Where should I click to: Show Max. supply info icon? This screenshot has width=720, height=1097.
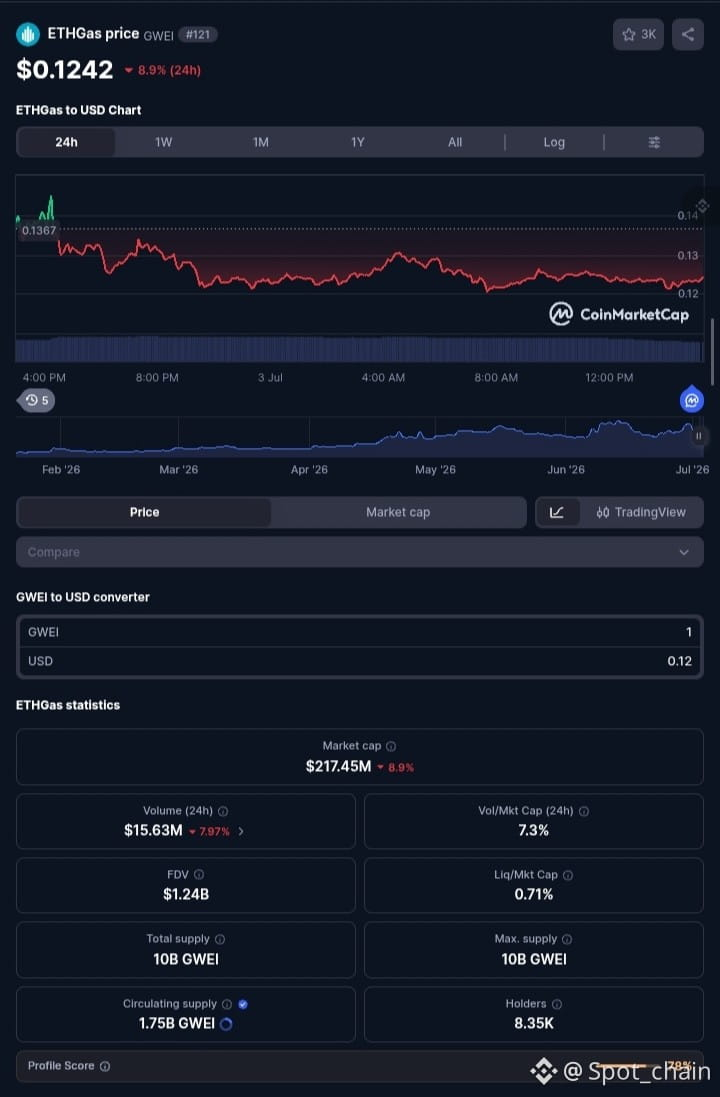tap(567, 939)
